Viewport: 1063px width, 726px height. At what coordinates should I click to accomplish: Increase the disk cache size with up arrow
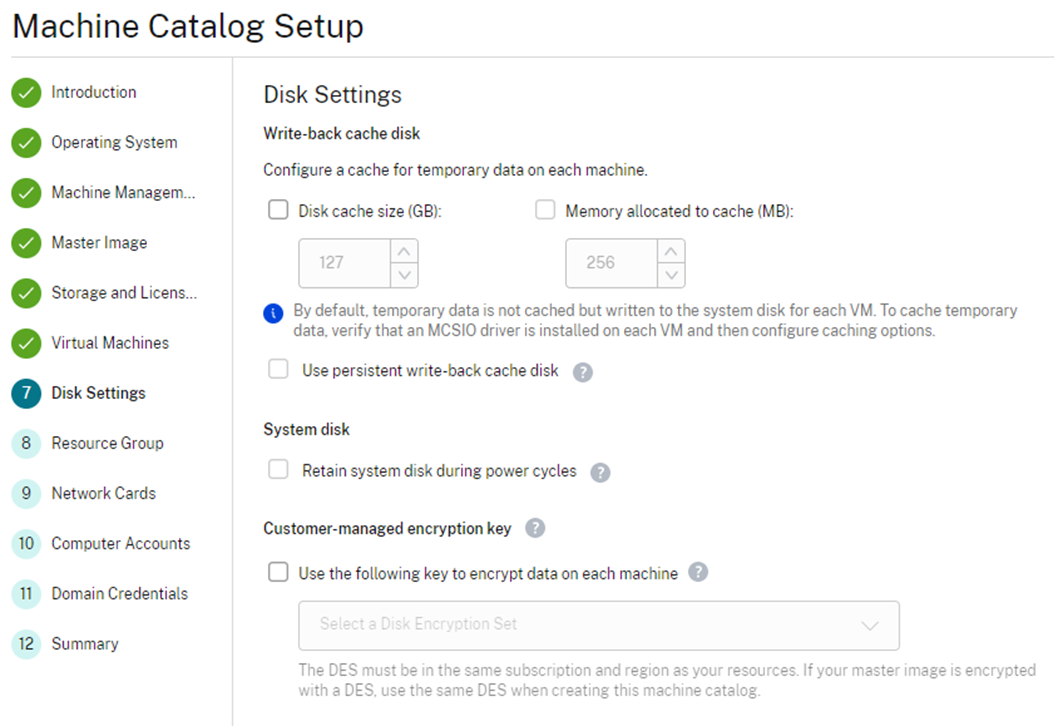(x=404, y=251)
